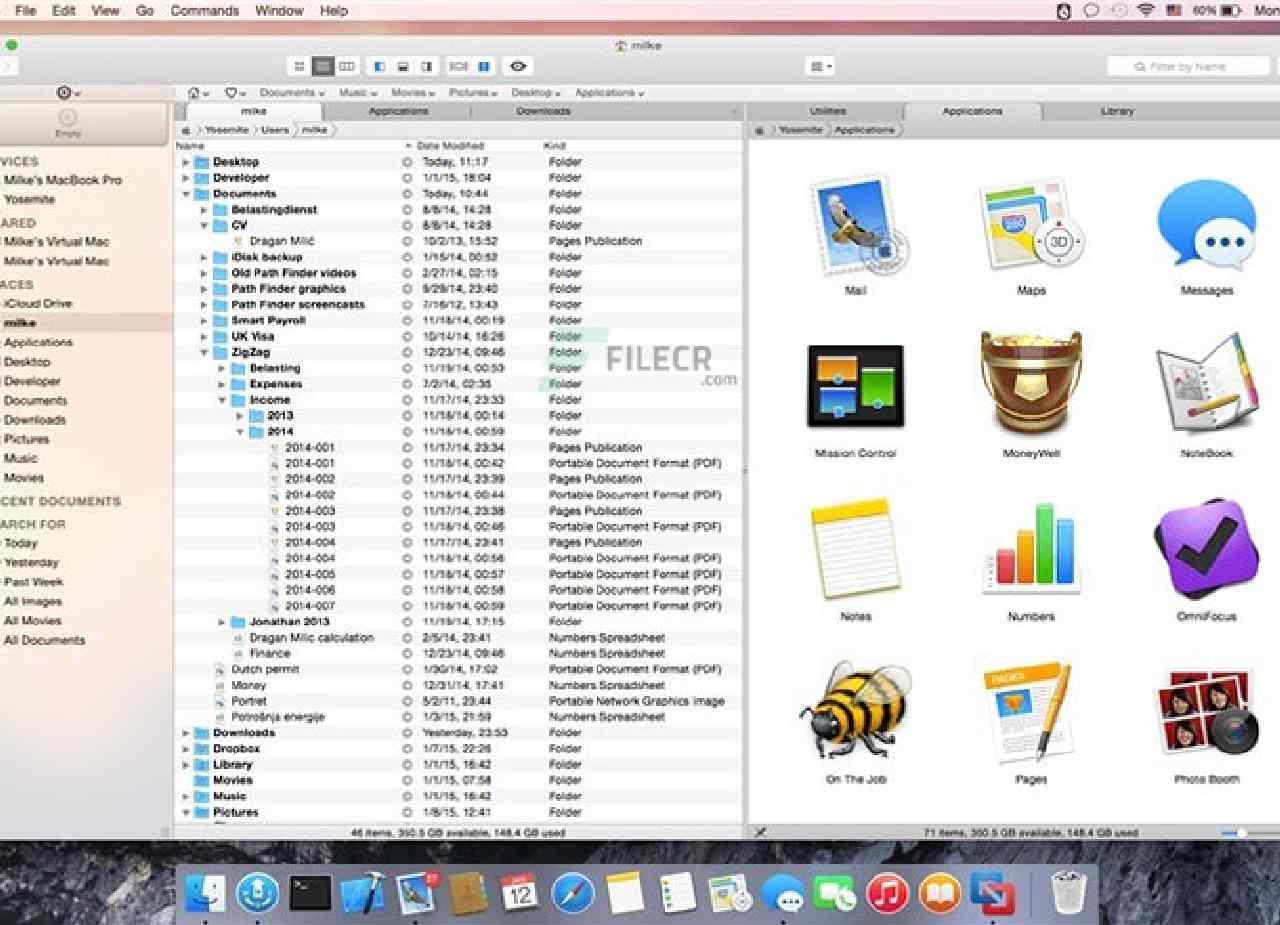Open the sidebar gear action menu
1280x925 pixels.
68,92
